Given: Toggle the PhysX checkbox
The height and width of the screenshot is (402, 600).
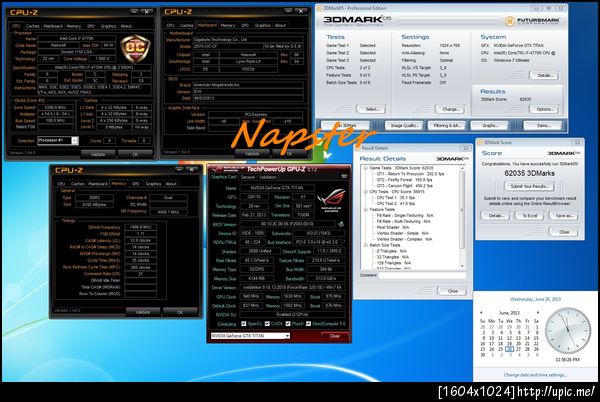Looking at the screenshot, I should coord(288,324).
